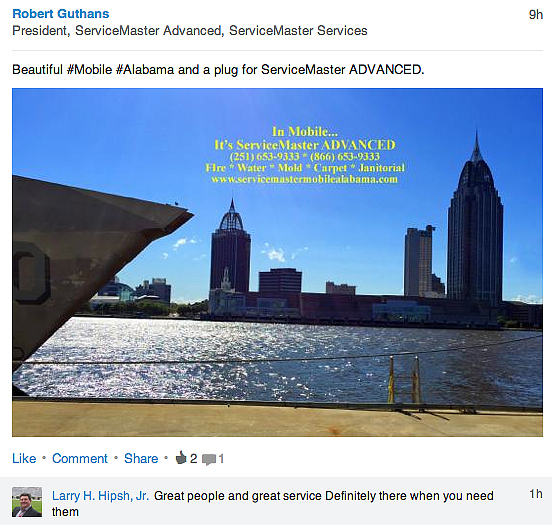Click the comment bubble count icon
The height and width of the screenshot is (525, 552).
(209, 460)
